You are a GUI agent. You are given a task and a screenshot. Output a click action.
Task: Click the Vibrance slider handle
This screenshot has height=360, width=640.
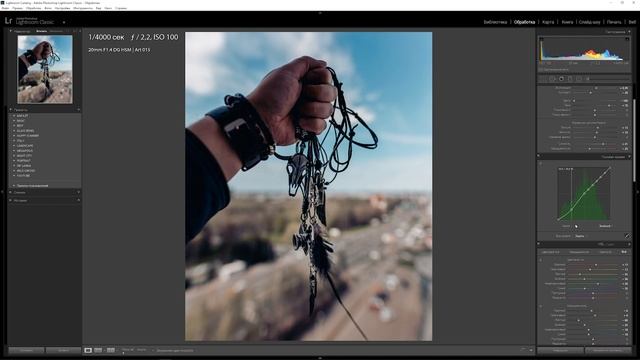[x=603, y=144]
